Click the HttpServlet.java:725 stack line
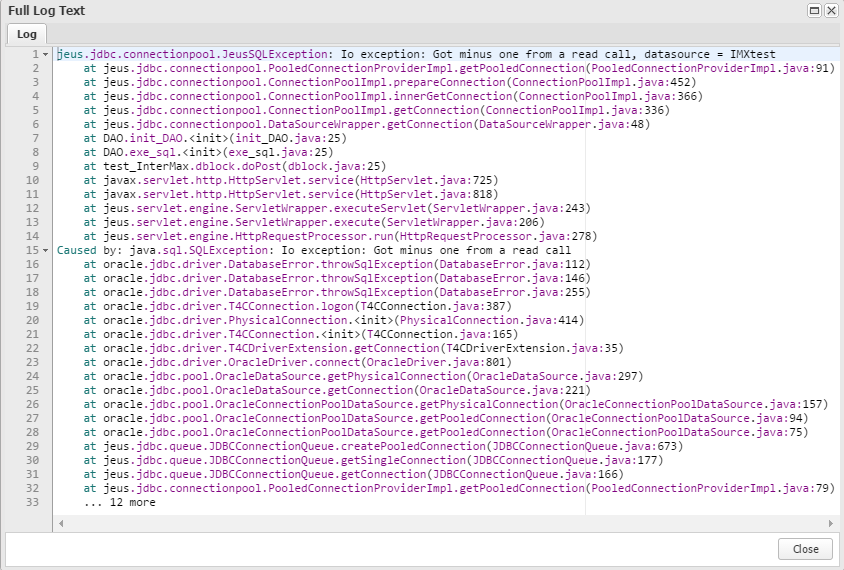 pos(291,180)
